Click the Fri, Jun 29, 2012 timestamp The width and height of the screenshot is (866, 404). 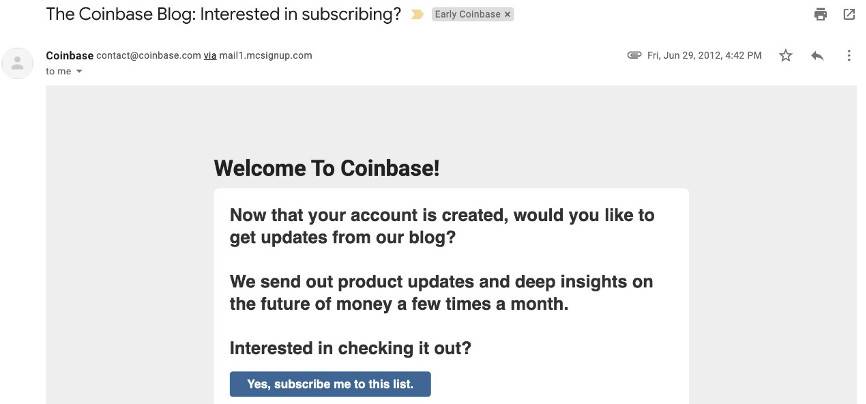[x=704, y=56]
